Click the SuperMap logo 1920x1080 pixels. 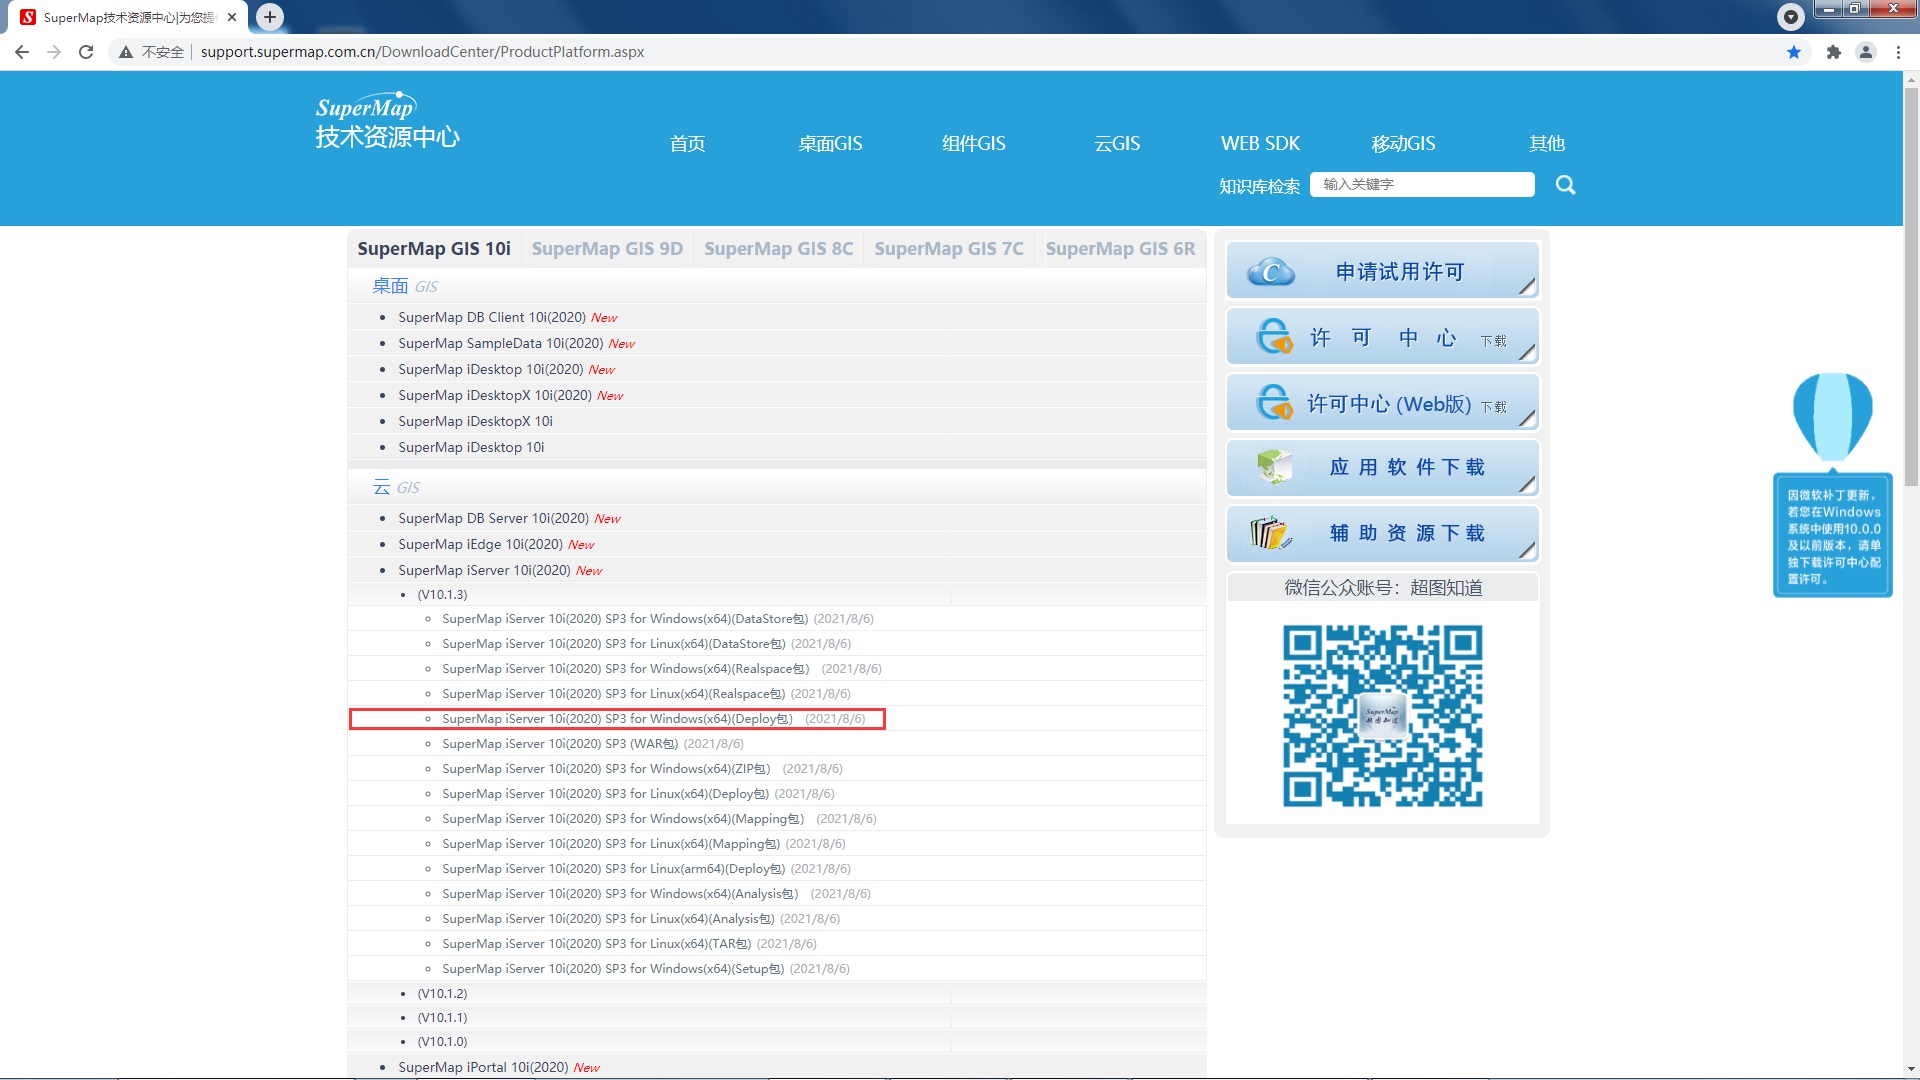[388, 123]
